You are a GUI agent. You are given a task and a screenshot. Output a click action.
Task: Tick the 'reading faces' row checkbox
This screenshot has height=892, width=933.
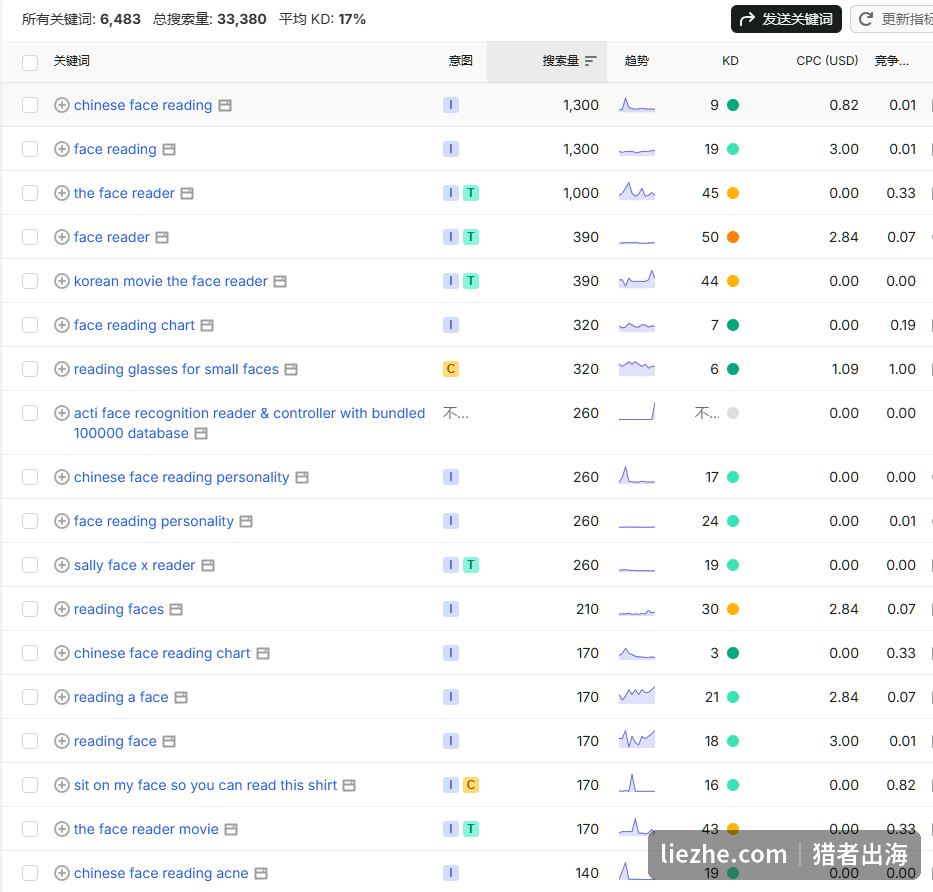point(30,609)
